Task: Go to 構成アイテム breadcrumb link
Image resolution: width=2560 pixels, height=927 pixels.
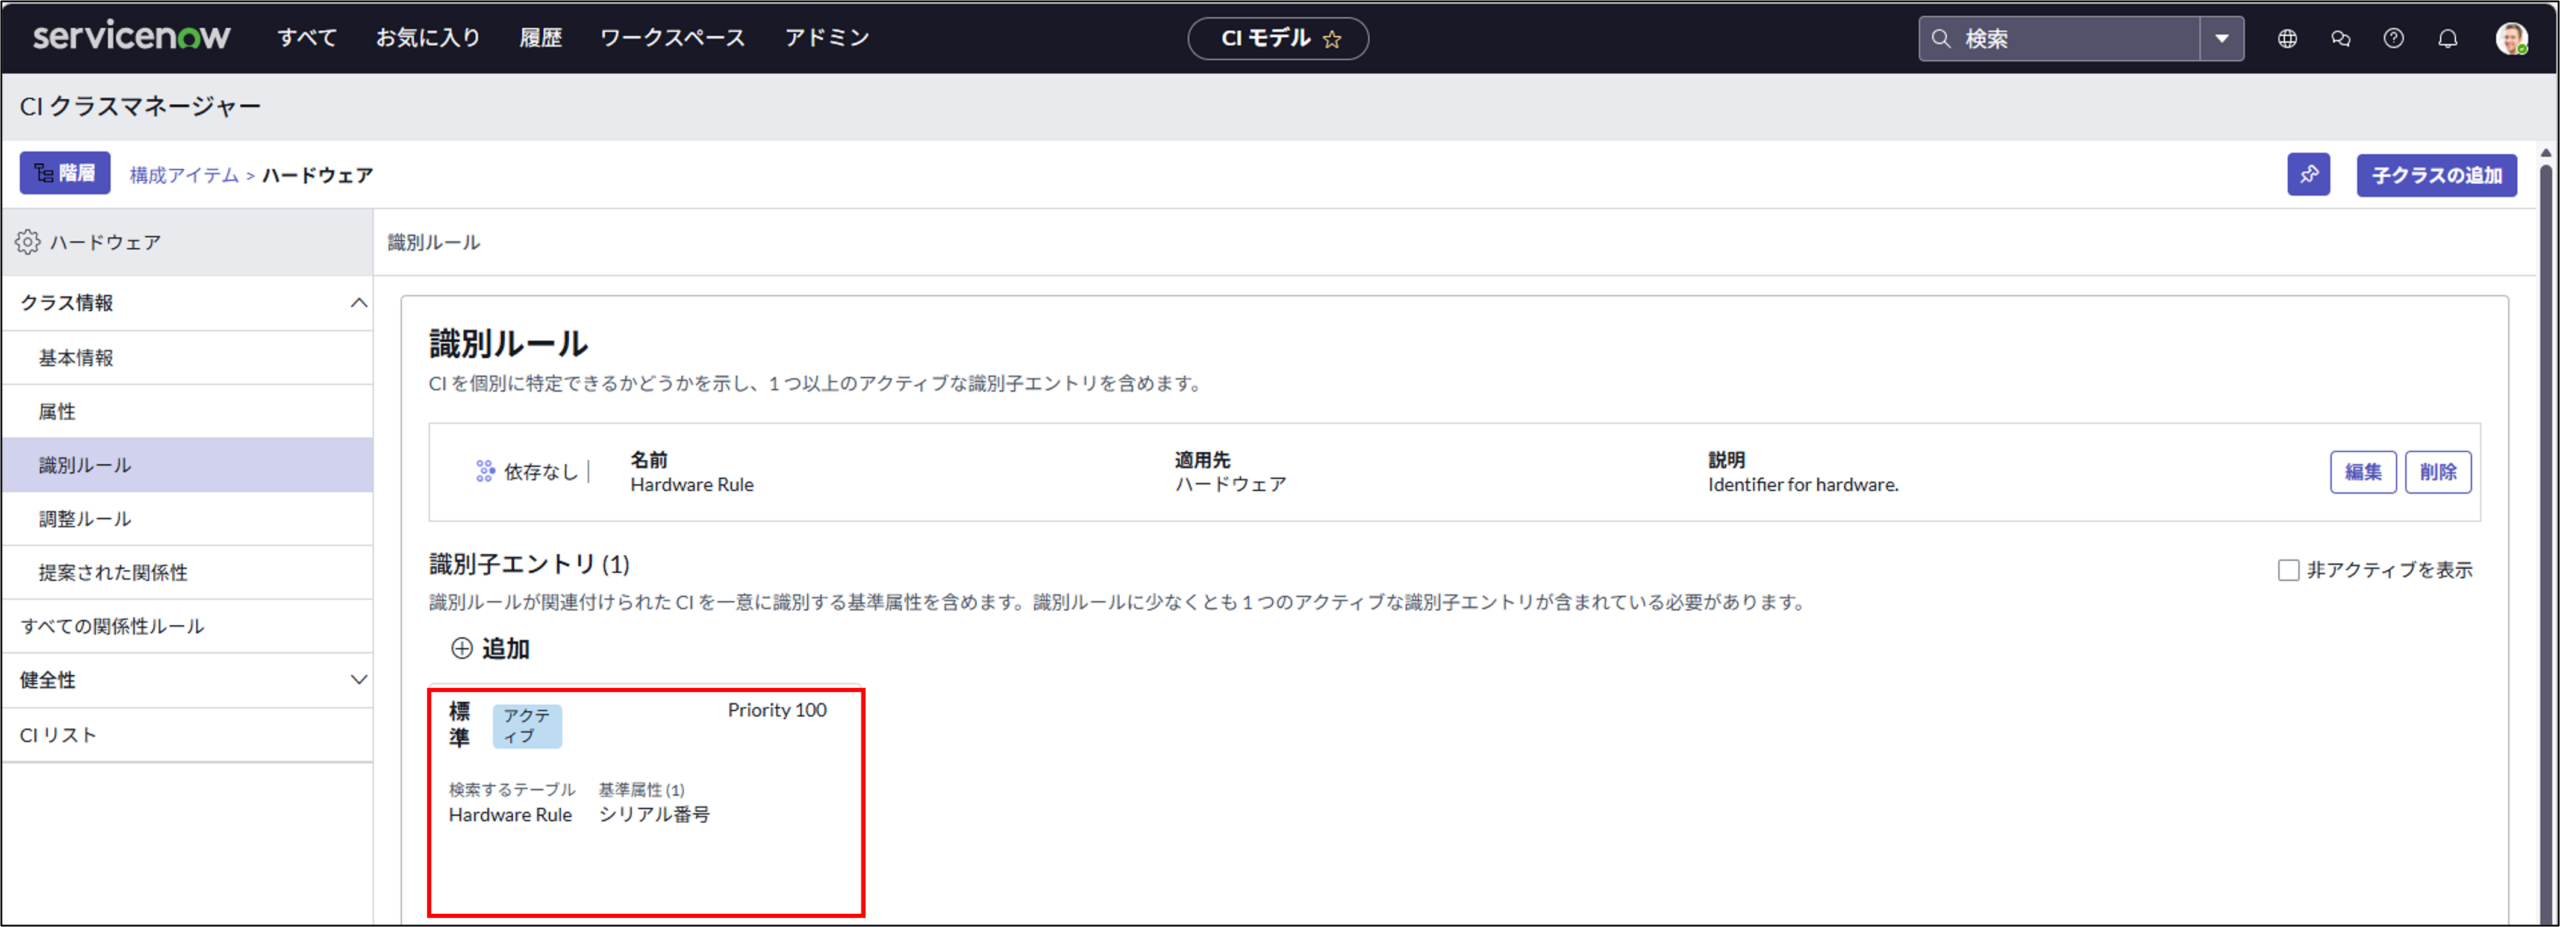Action: click(184, 175)
